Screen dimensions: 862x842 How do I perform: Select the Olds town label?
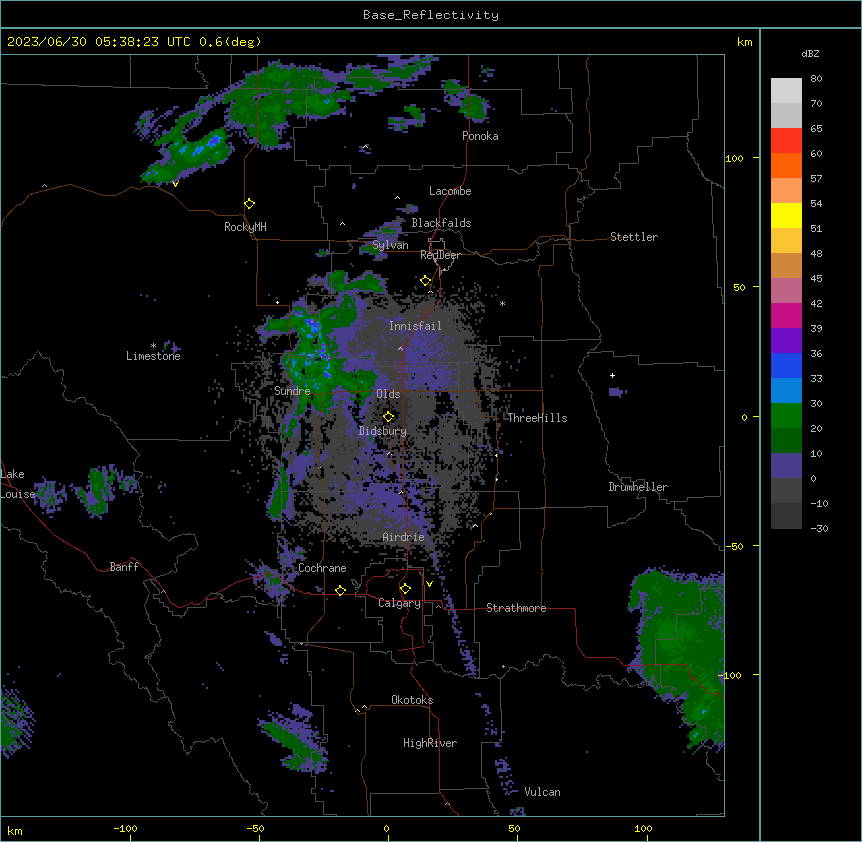coord(388,394)
